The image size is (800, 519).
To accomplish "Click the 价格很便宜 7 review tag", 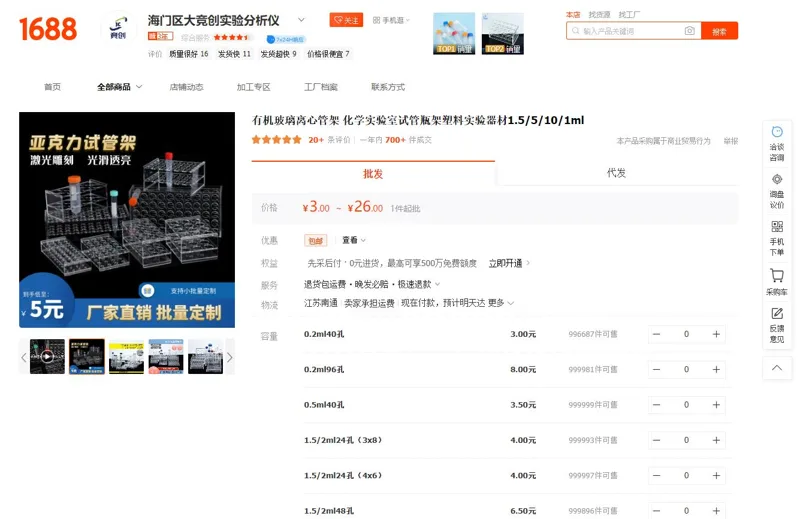I will click(329, 54).
